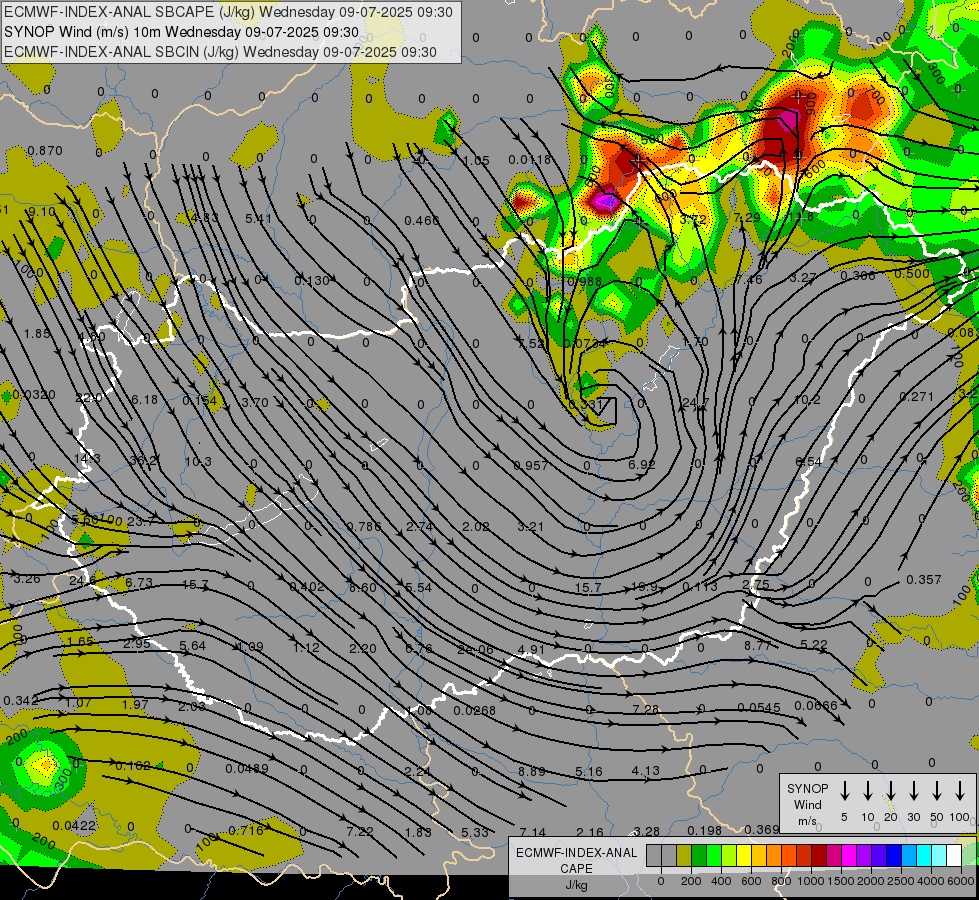Click the map value 8.60
This screenshot has height=900, width=979.
[x=363, y=588]
